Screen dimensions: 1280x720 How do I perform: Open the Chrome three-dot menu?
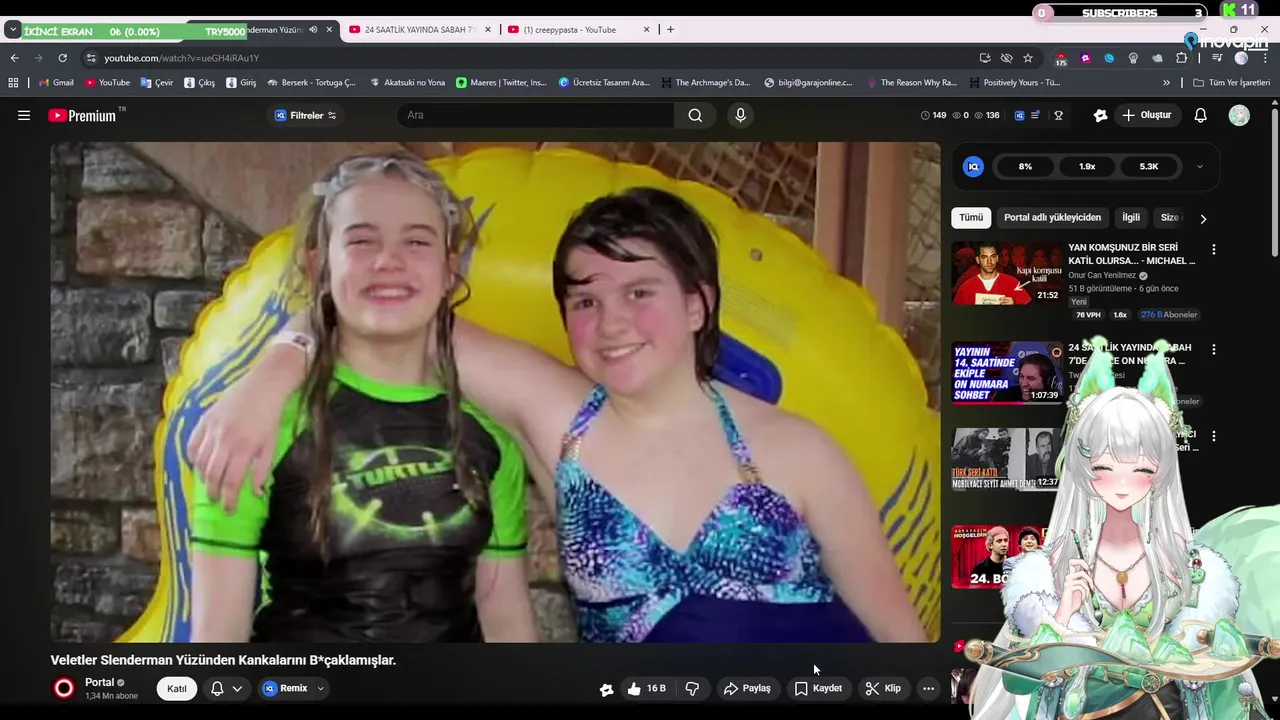pyautogui.click(x=1265, y=58)
